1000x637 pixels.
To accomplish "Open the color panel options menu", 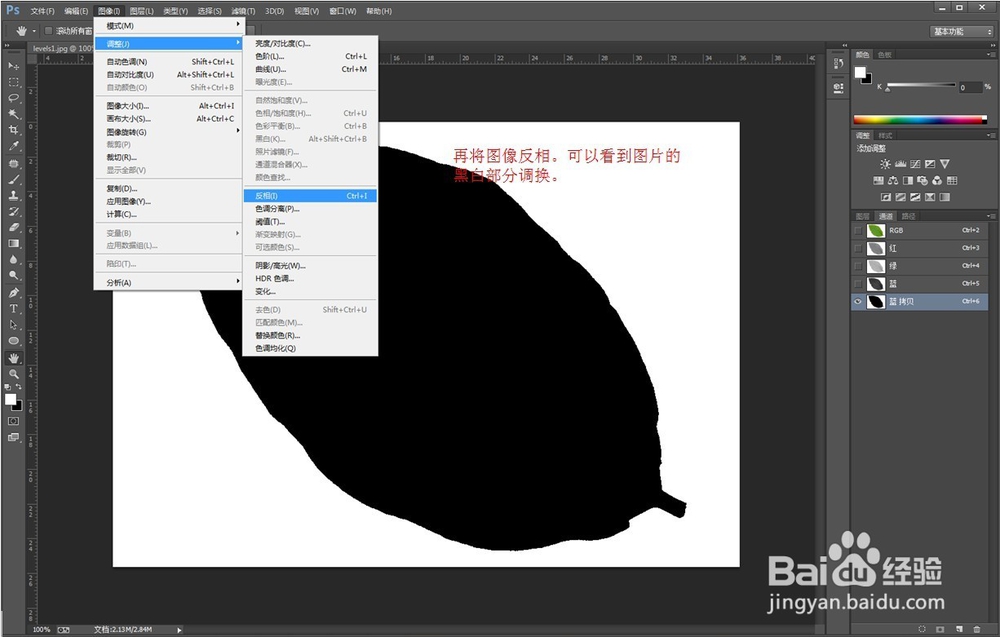I will [990, 55].
